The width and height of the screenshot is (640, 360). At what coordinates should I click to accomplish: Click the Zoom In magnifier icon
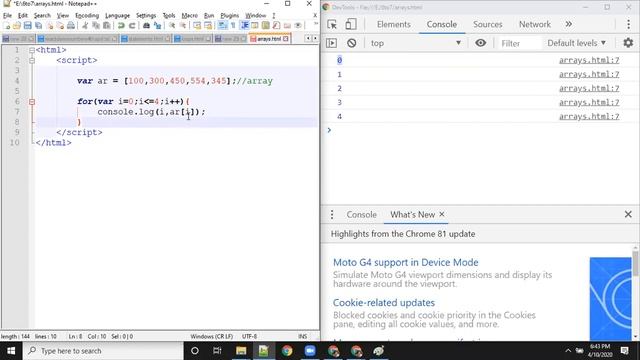(172, 26)
